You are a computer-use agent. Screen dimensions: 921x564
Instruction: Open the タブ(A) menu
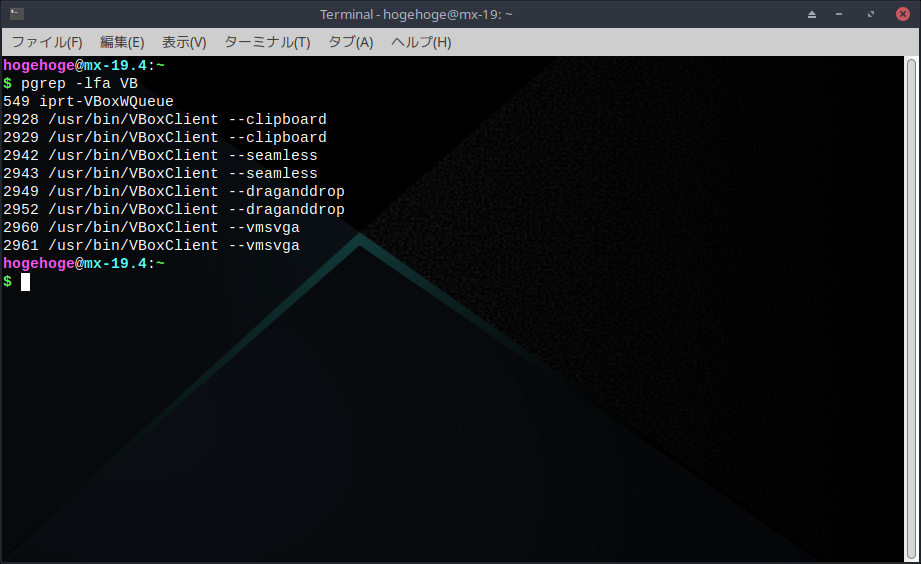click(351, 42)
